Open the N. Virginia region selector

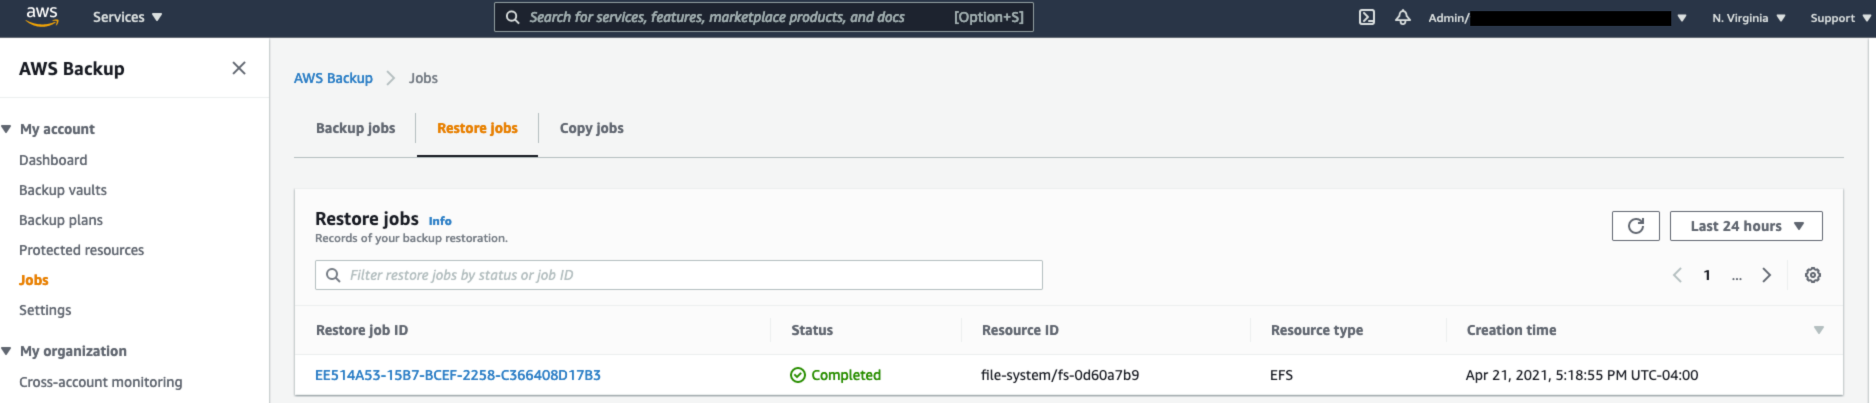(x=1748, y=18)
